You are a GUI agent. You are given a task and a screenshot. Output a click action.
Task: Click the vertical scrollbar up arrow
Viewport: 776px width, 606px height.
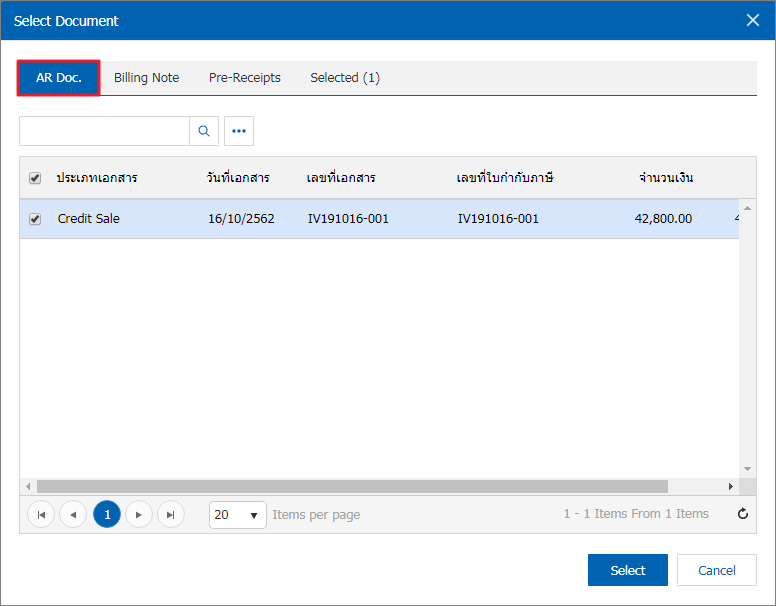pos(747,208)
